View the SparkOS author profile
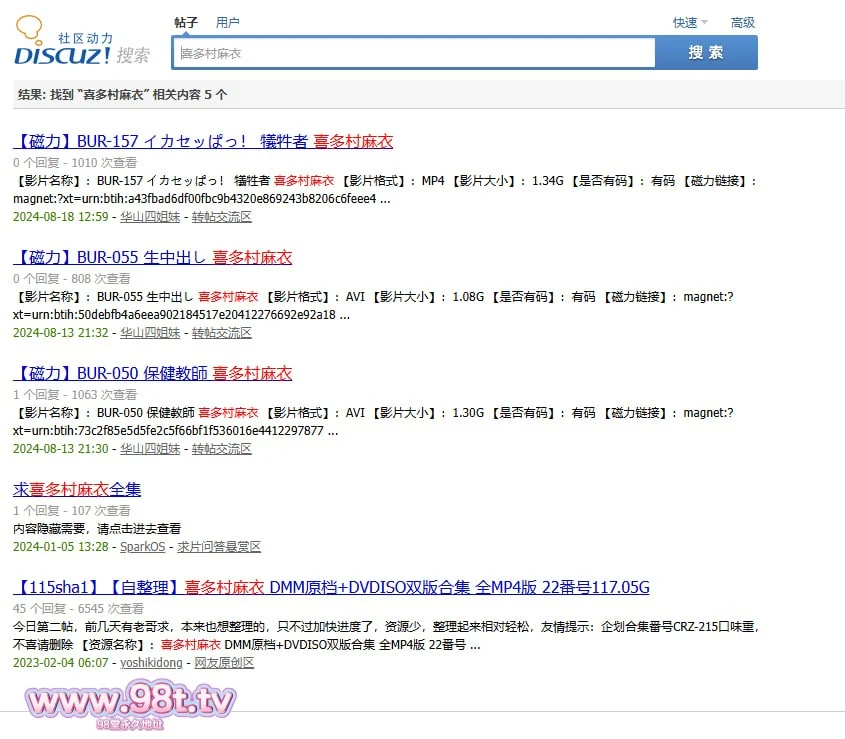The image size is (845, 739). click(x=142, y=547)
